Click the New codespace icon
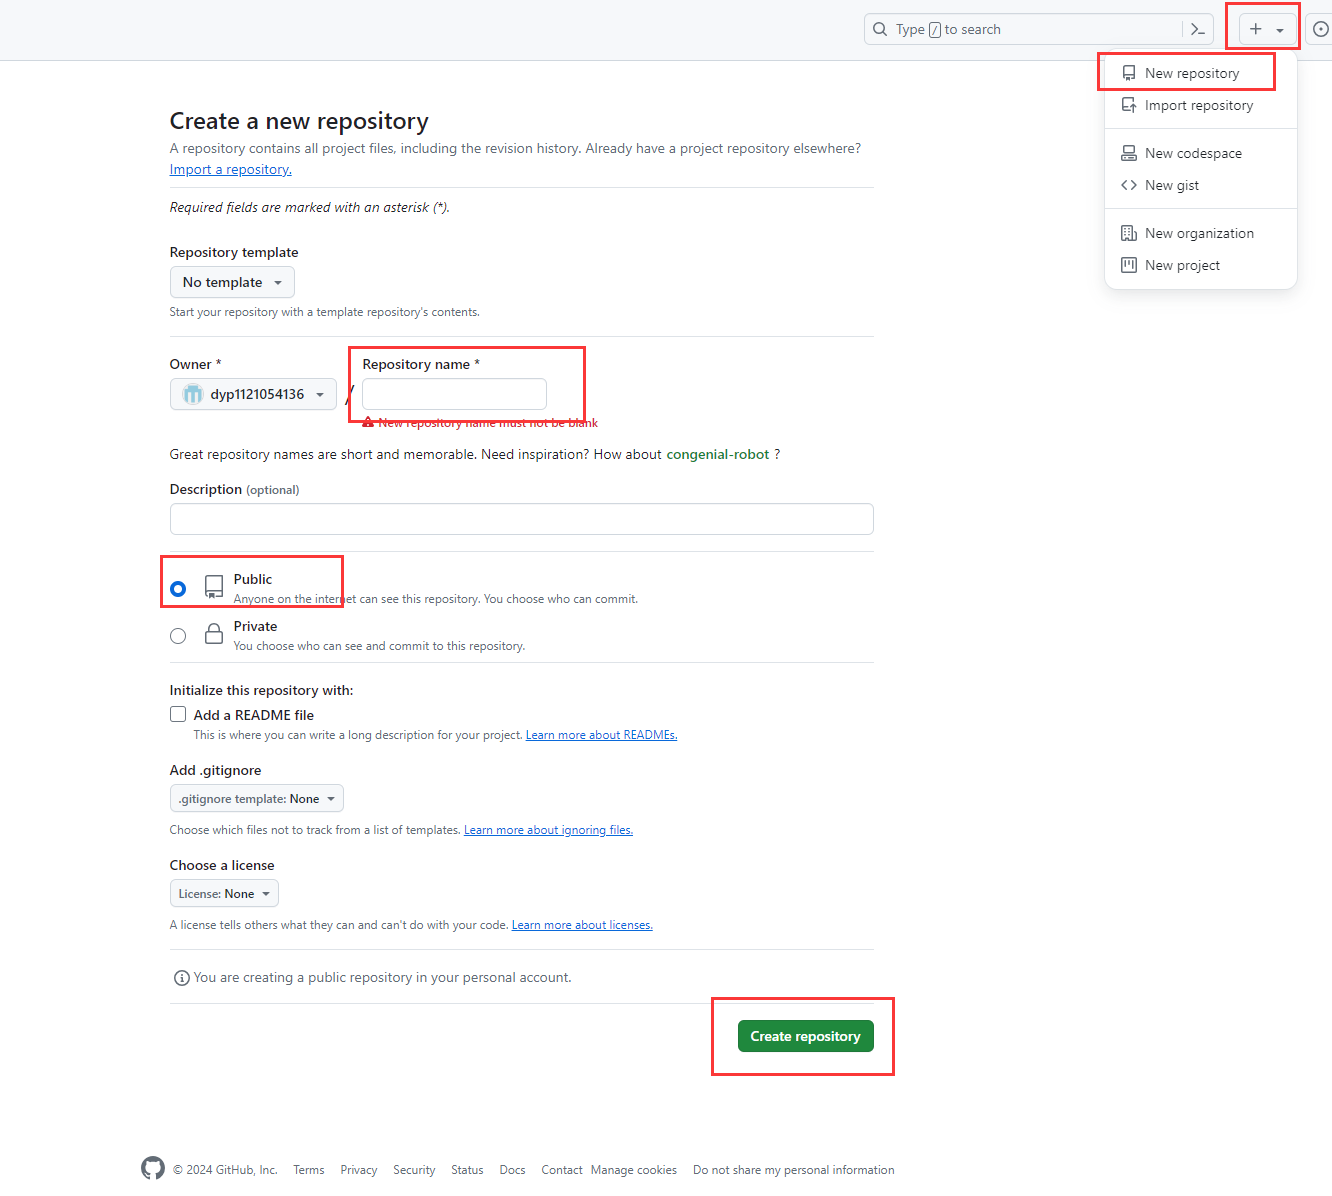This screenshot has height=1196, width=1332. pos(1129,153)
